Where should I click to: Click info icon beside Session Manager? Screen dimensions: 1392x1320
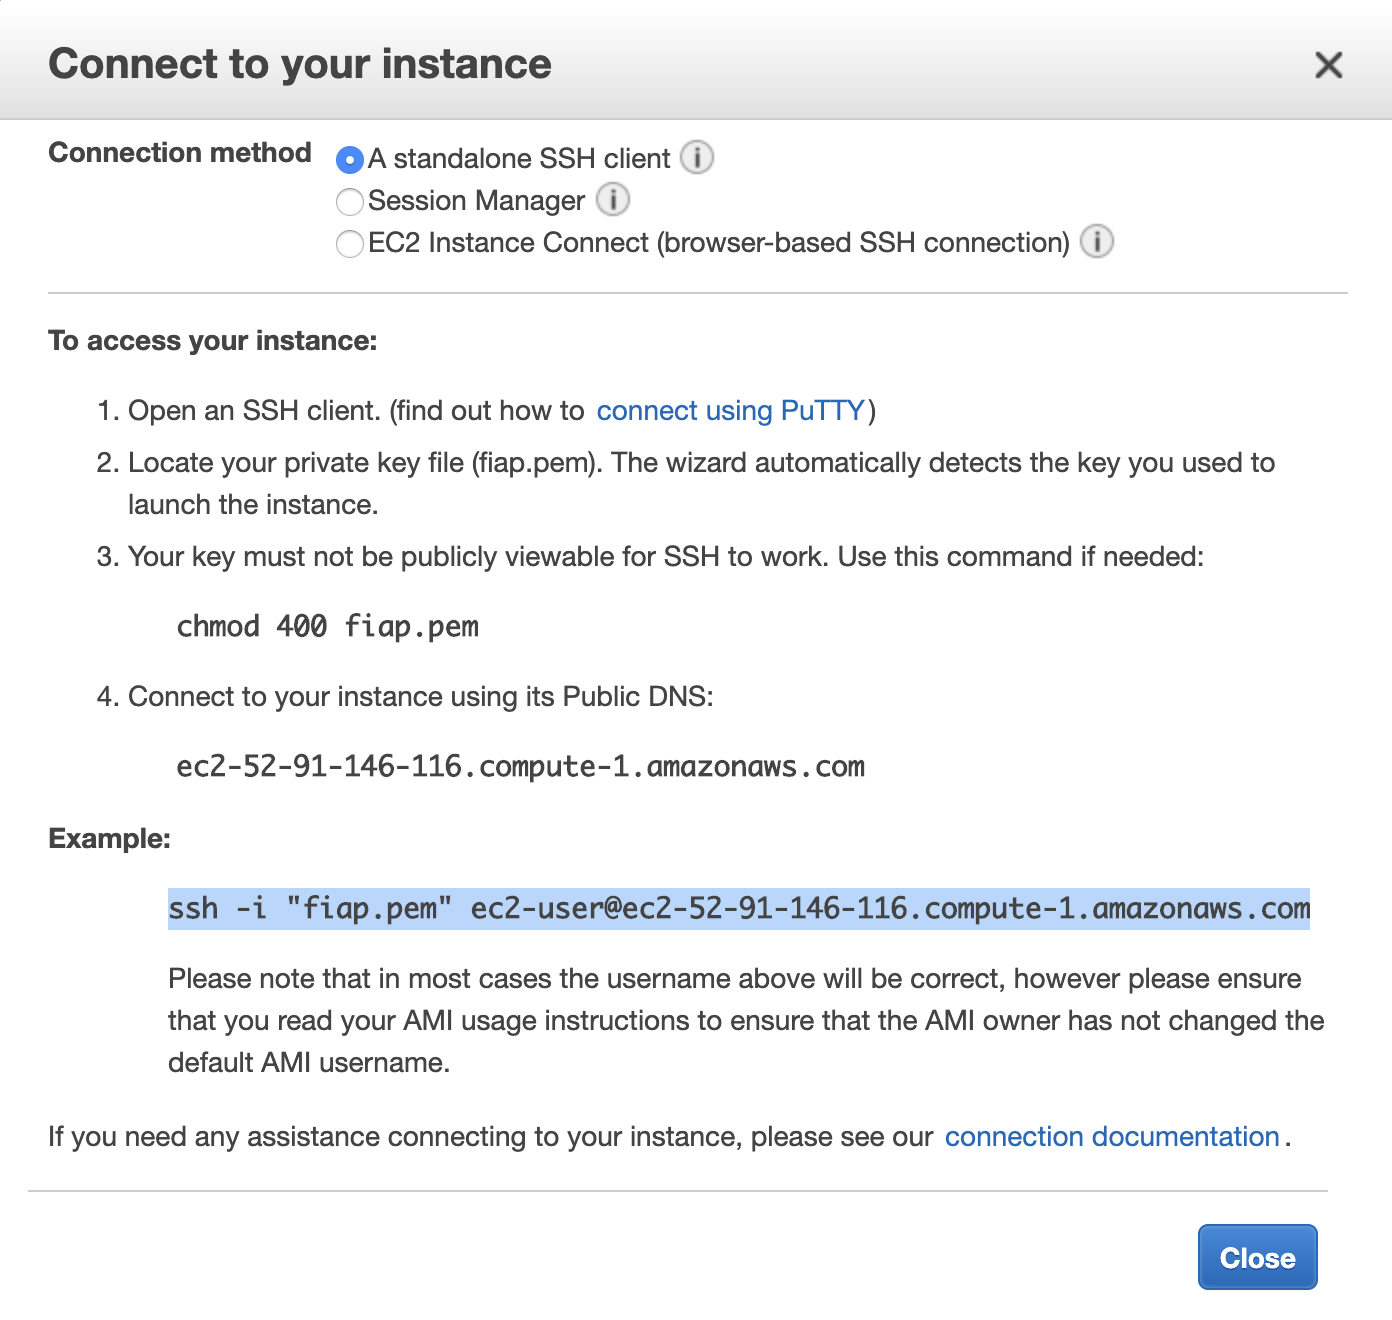[613, 199]
